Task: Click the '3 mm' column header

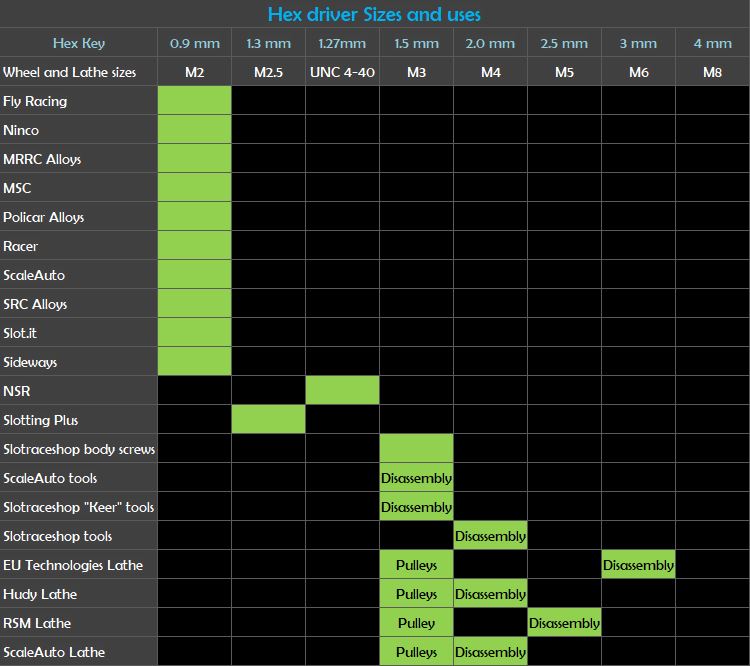Action: tap(638, 44)
